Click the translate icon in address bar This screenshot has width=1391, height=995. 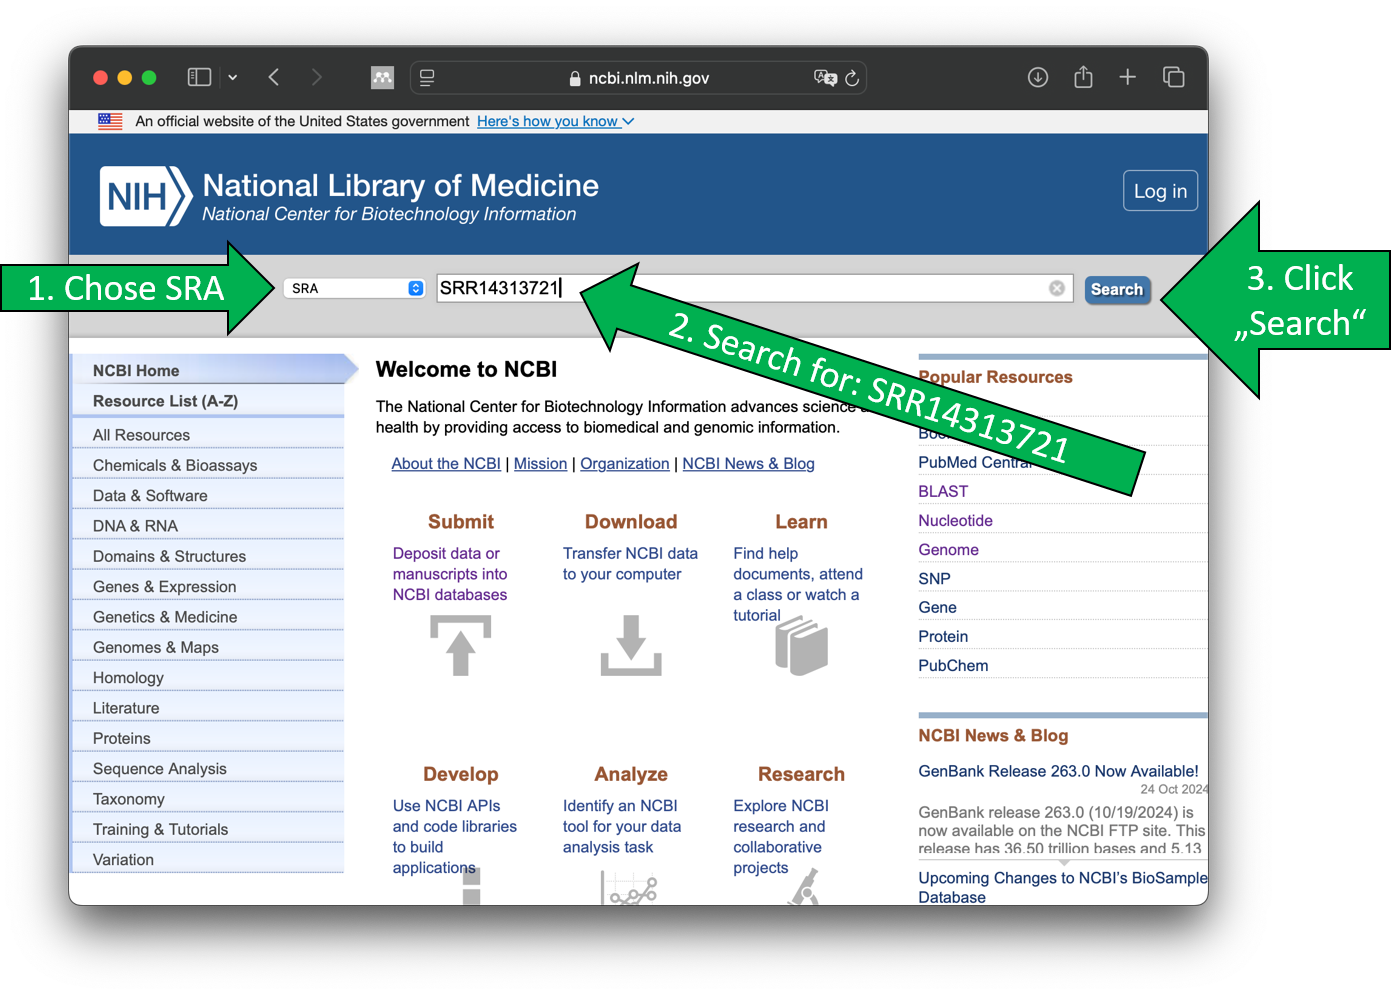point(825,78)
